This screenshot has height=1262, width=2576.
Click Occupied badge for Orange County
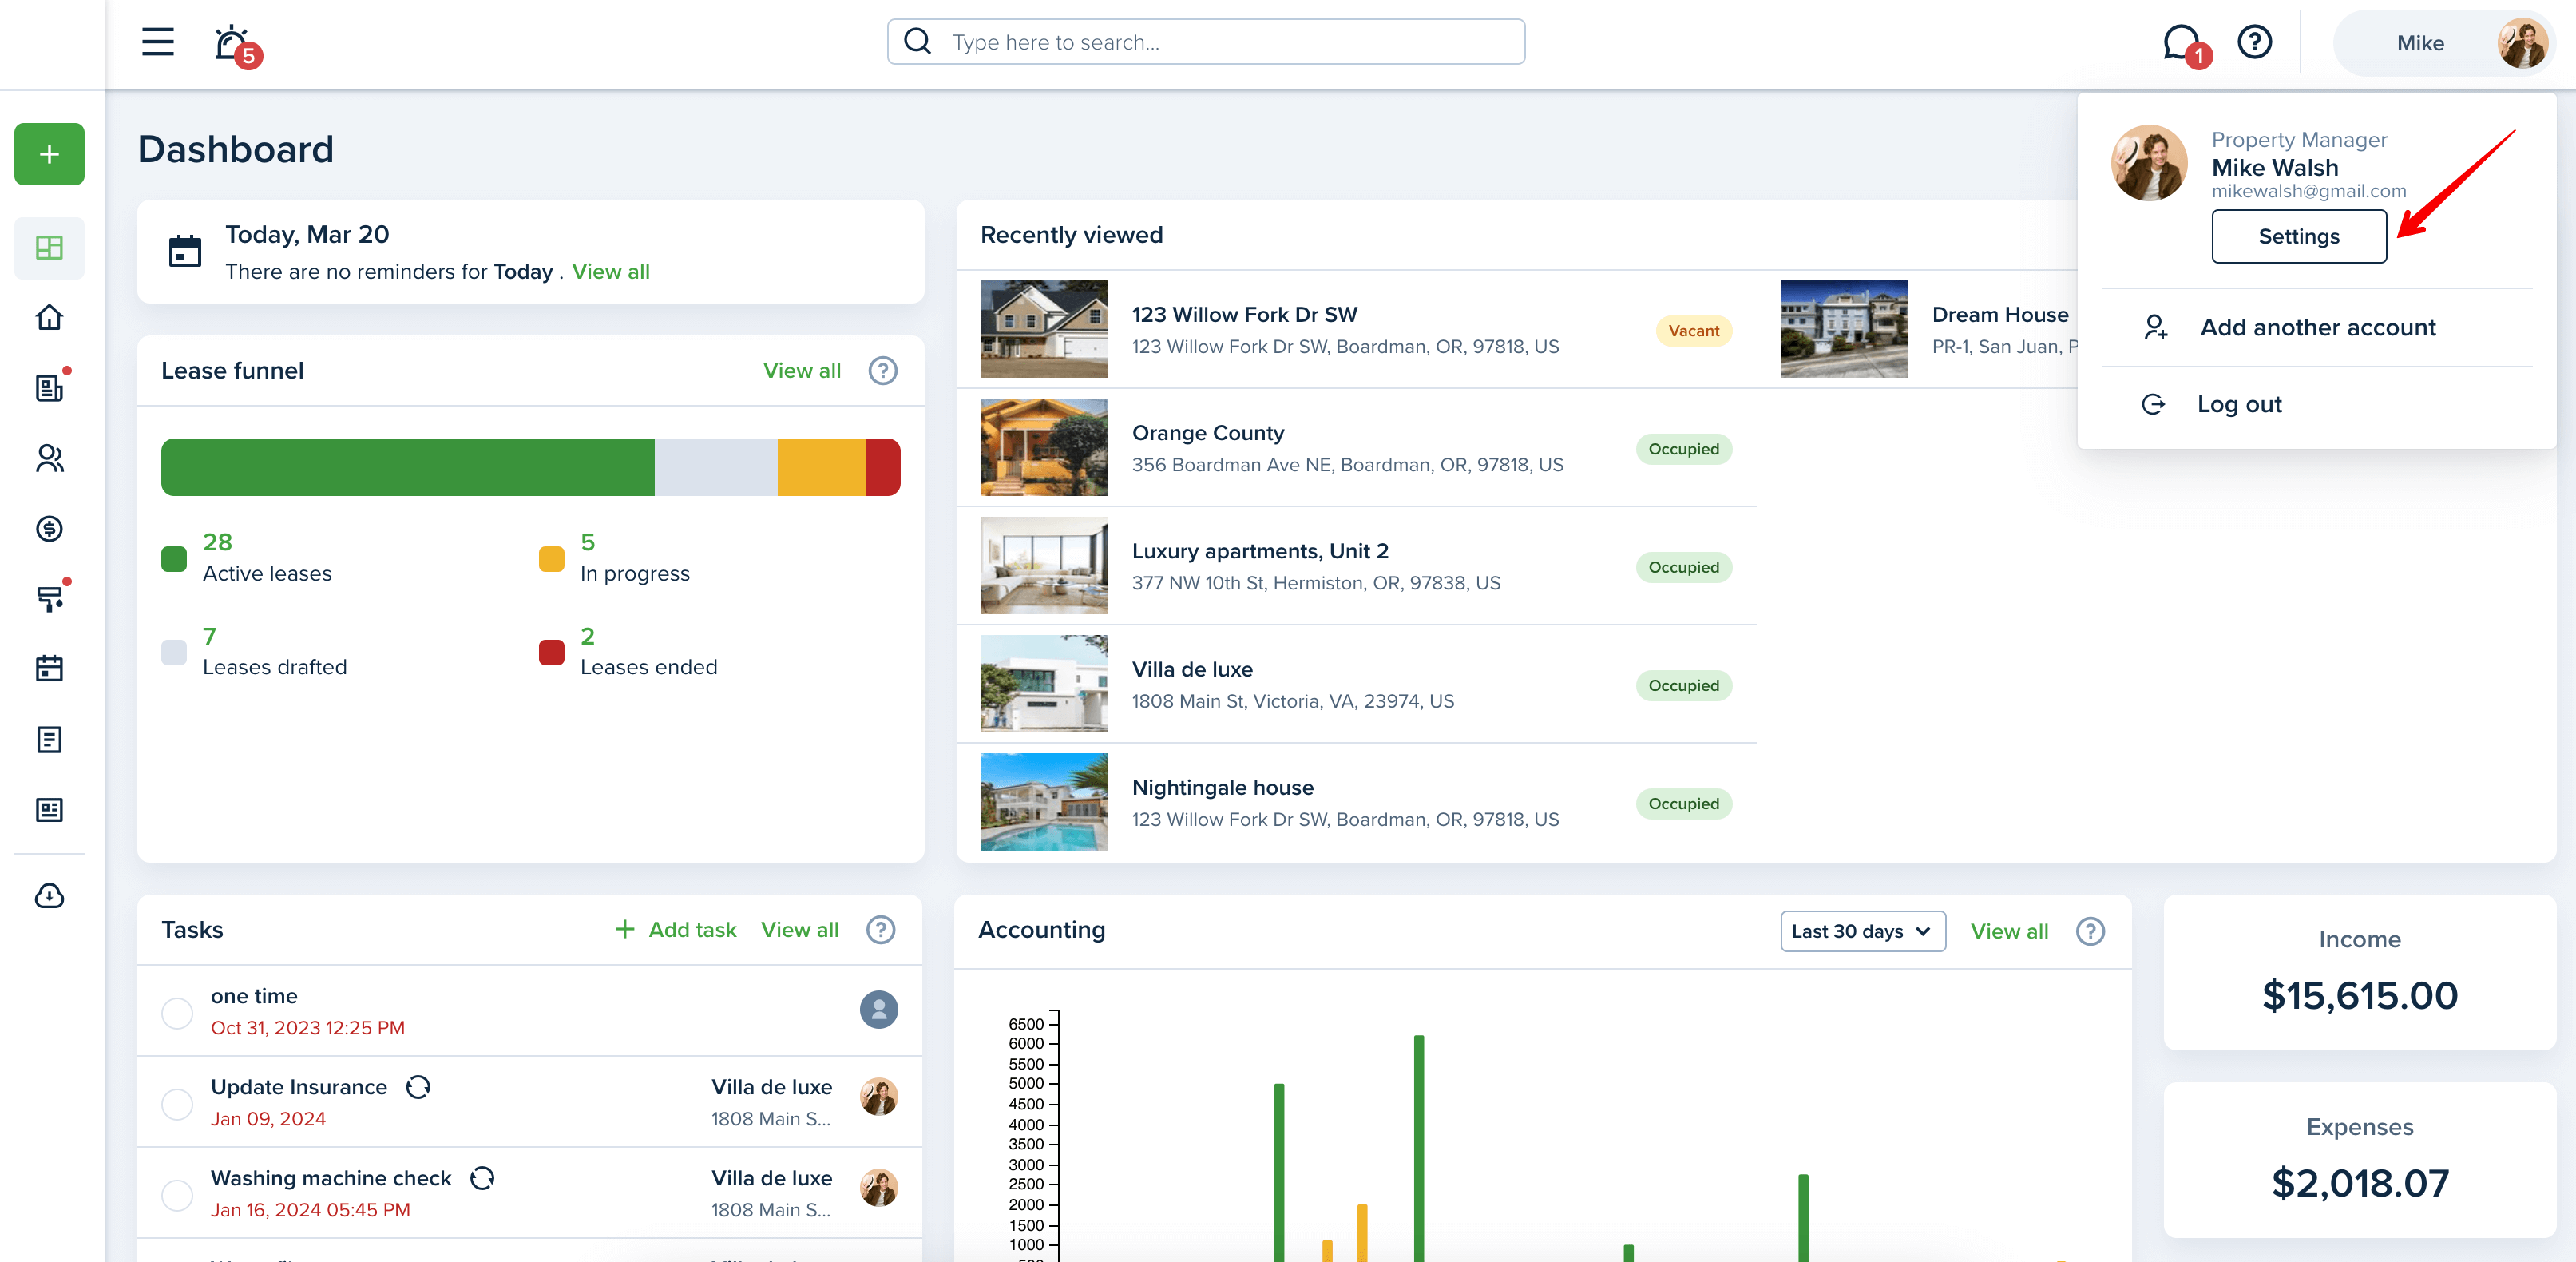point(1683,449)
